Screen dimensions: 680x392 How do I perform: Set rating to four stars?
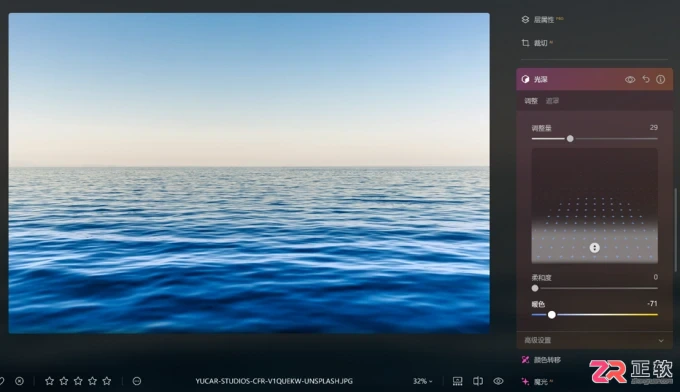pyautogui.click(x=92, y=381)
